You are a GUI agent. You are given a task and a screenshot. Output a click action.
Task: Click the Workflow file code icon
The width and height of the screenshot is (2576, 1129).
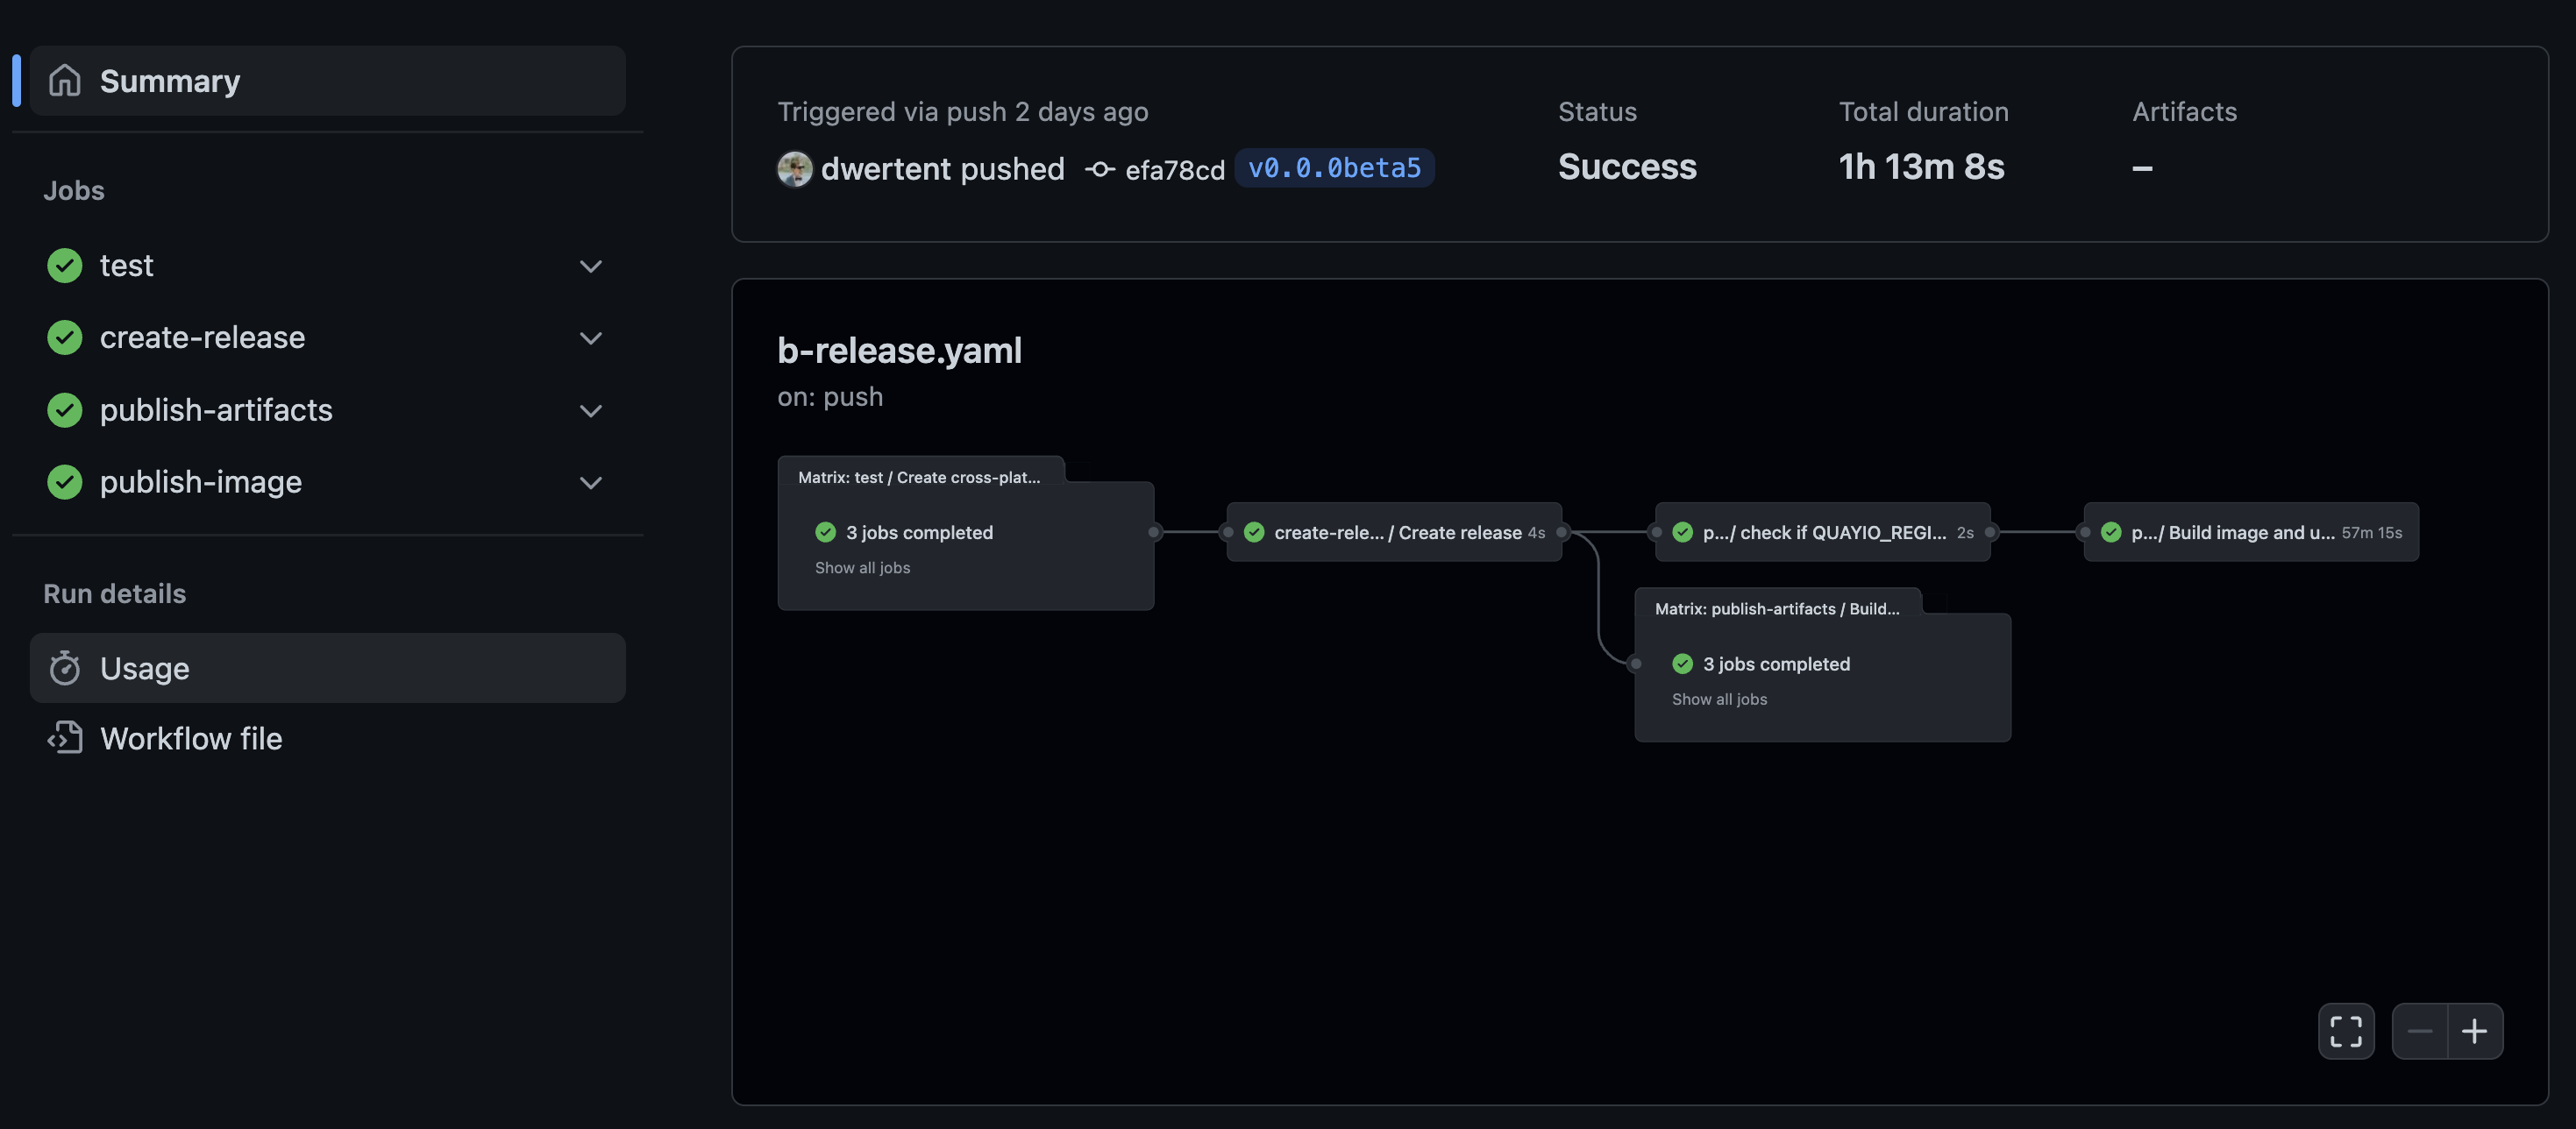[x=65, y=738]
